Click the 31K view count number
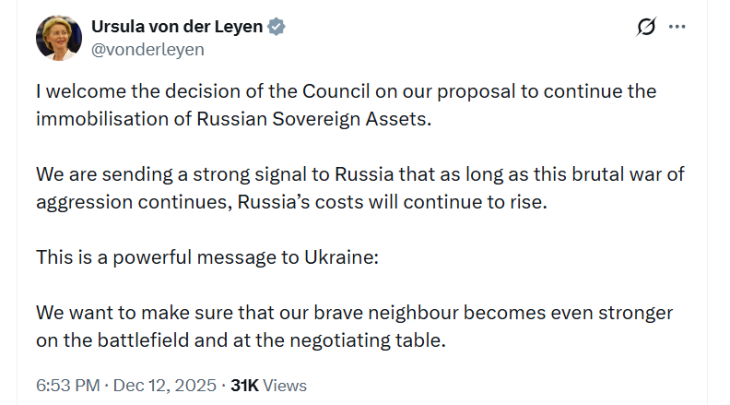 [x=246, y=385]
